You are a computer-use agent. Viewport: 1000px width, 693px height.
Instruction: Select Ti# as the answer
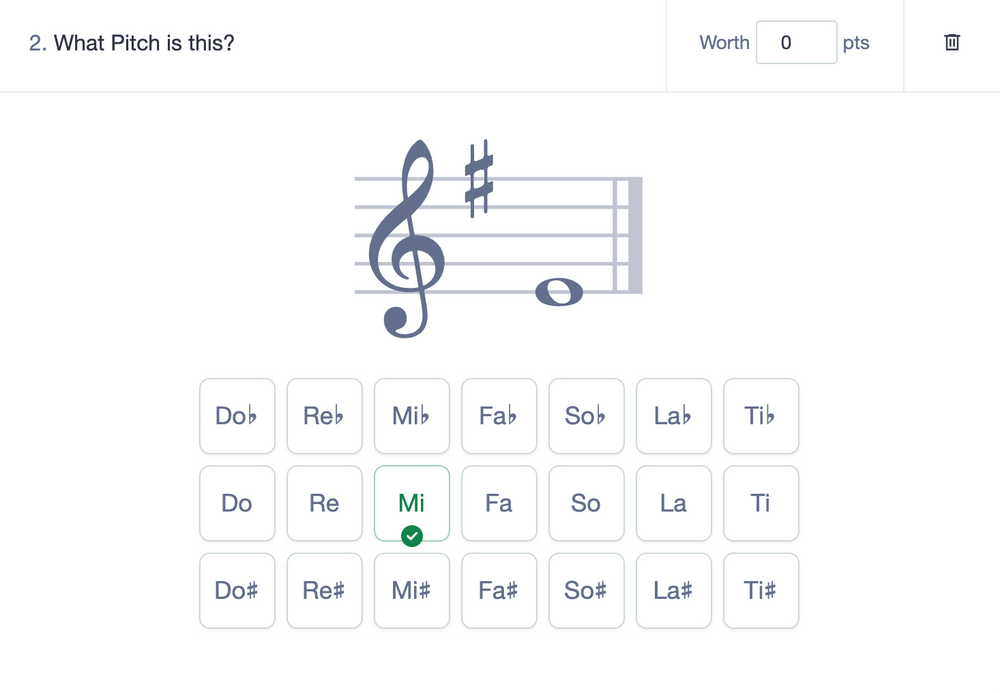pos(761,590)
